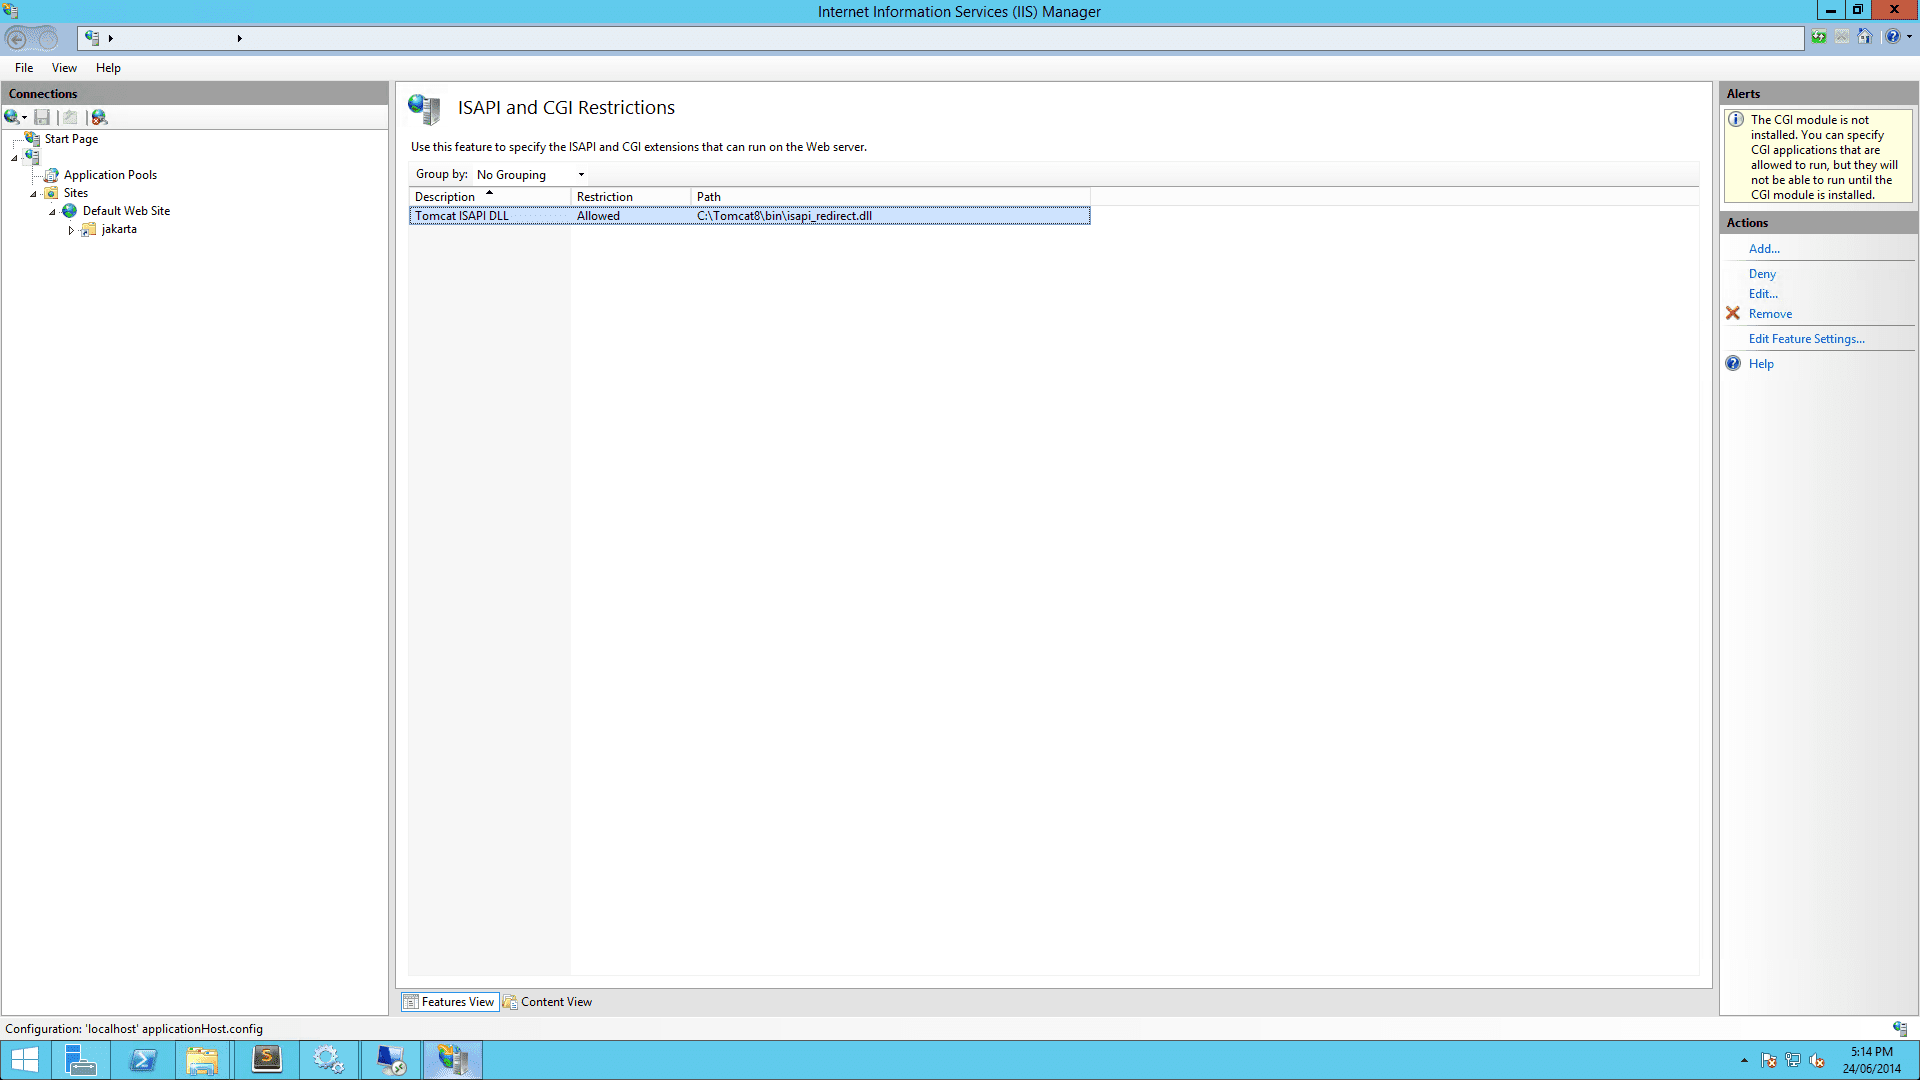Click the refresh page icon in address bar

pos(1818,37)
